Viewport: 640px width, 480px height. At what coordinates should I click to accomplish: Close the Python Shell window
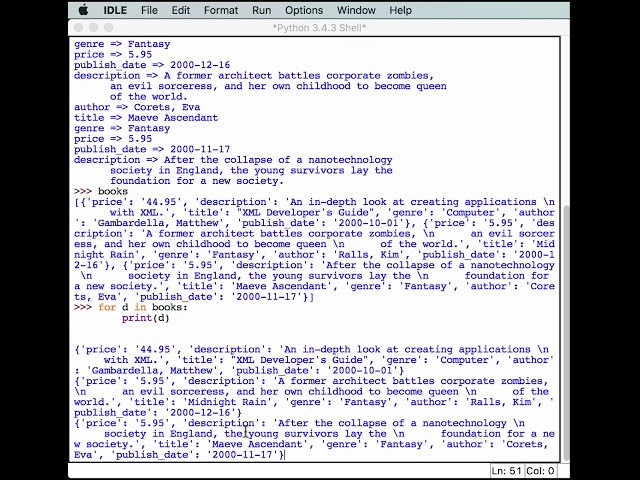coord(79,27)
